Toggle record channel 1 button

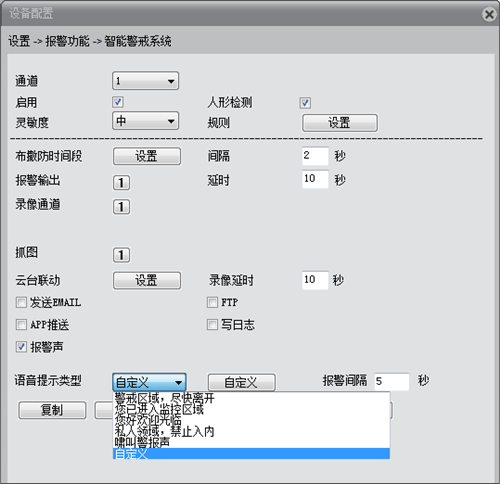121,207
